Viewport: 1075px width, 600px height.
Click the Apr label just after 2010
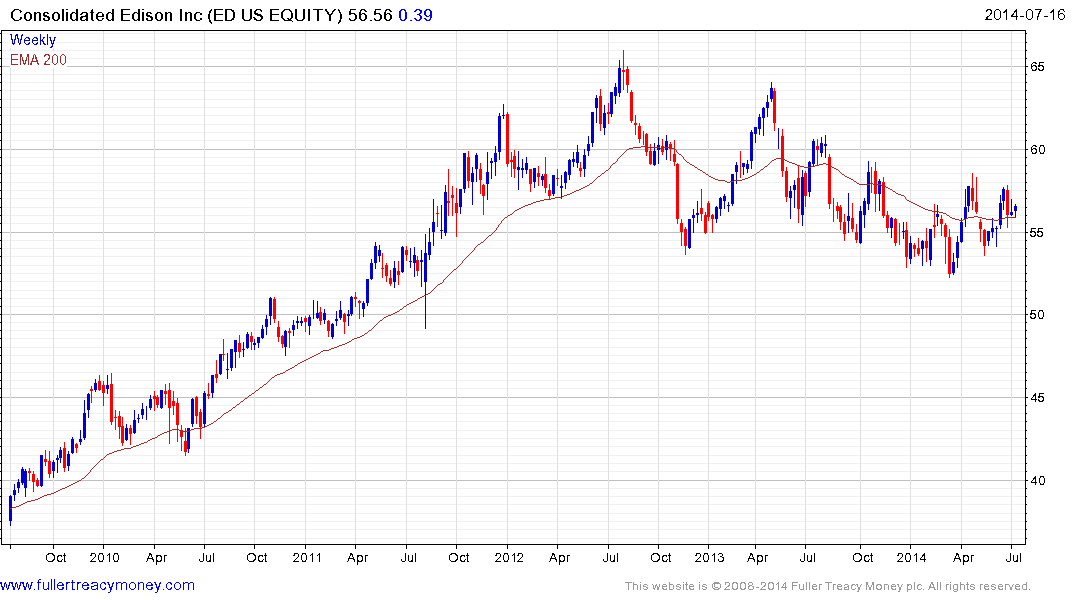point(156,557)
